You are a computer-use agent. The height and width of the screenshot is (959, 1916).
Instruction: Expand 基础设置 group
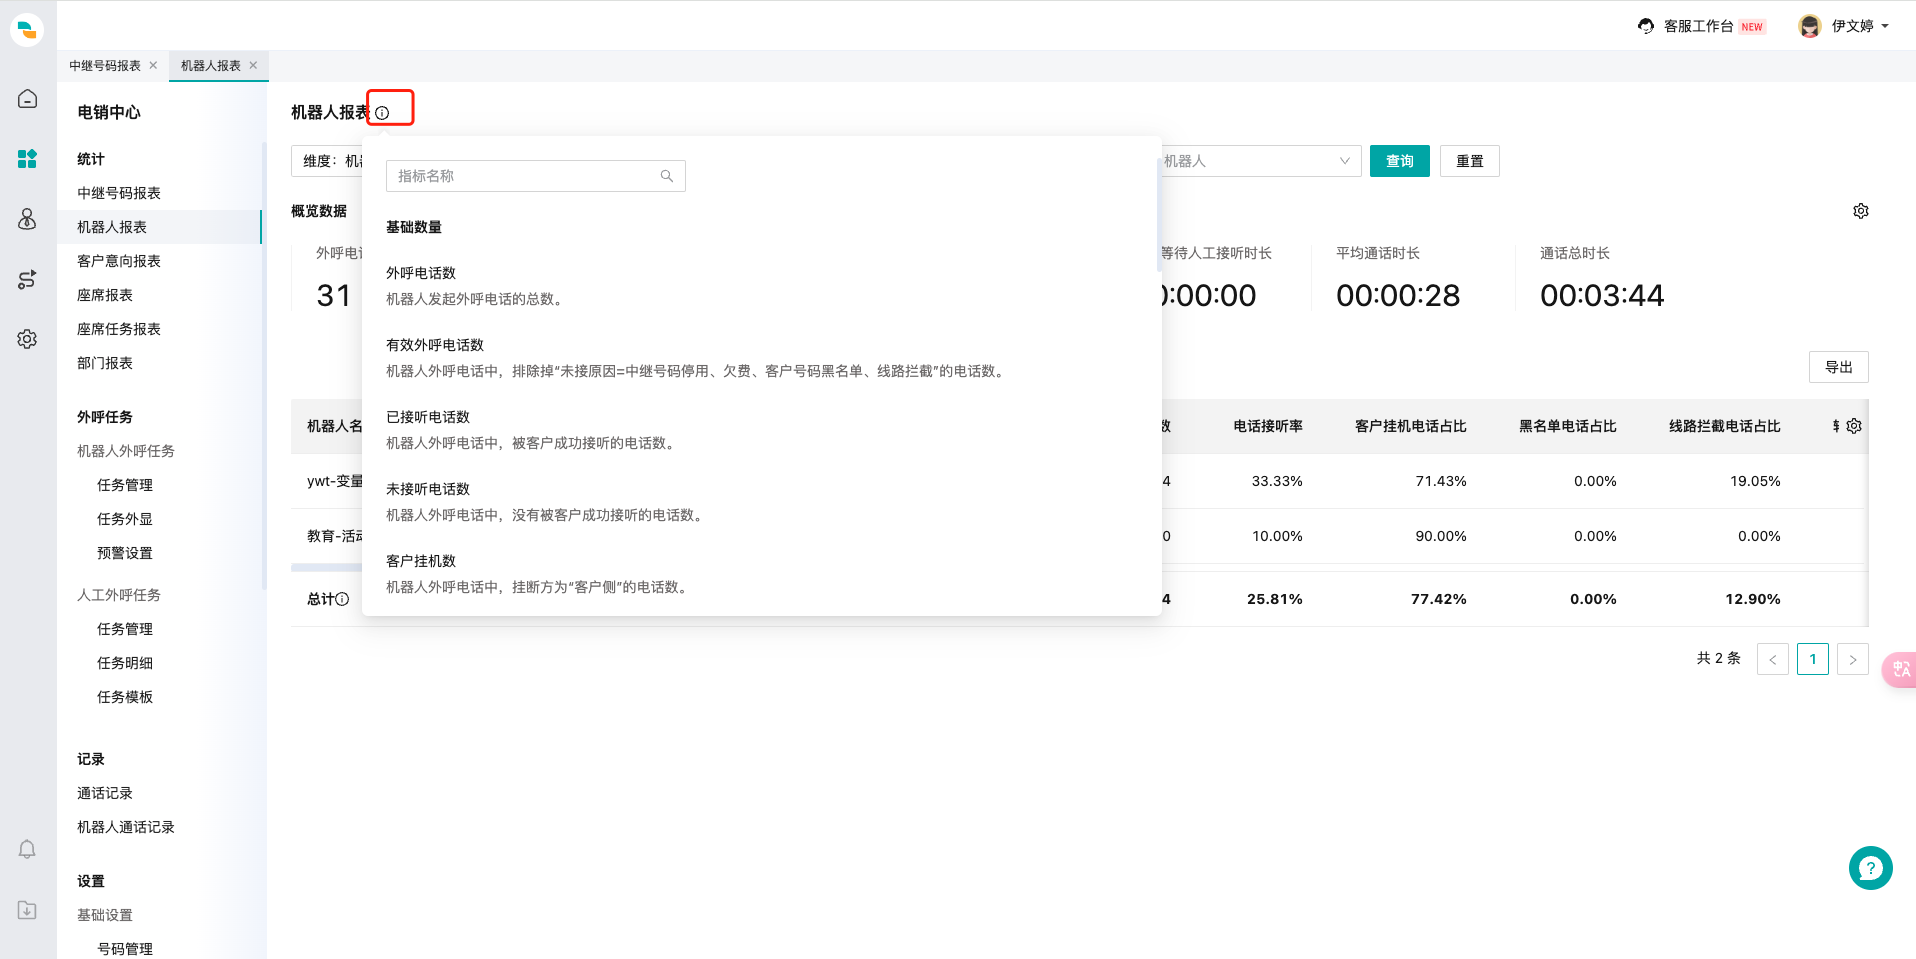[x=105, y=915]
